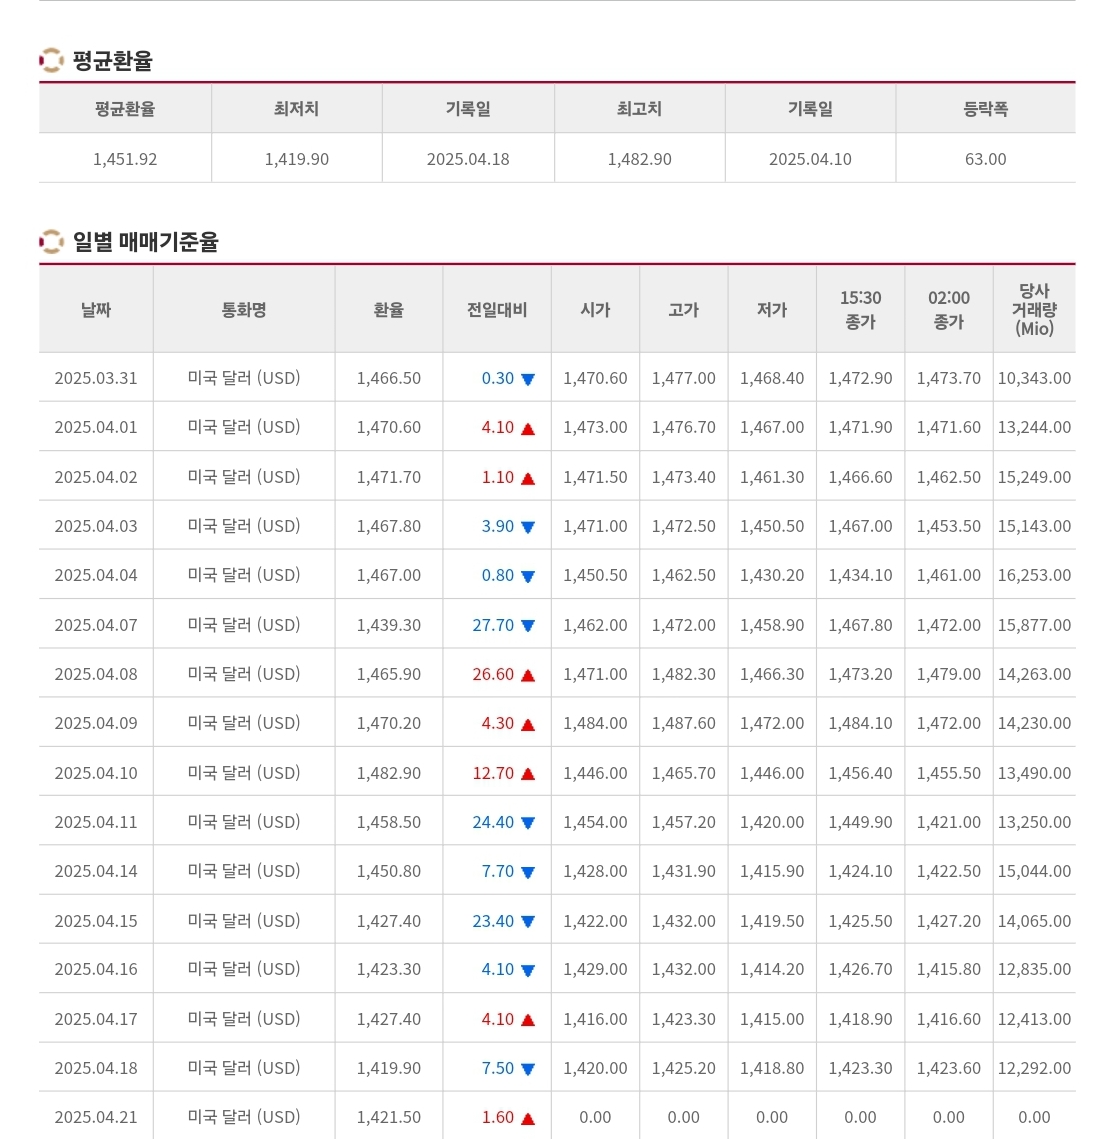Select the trading volume 16,253.00 cell

click(x=1034, y=576)
